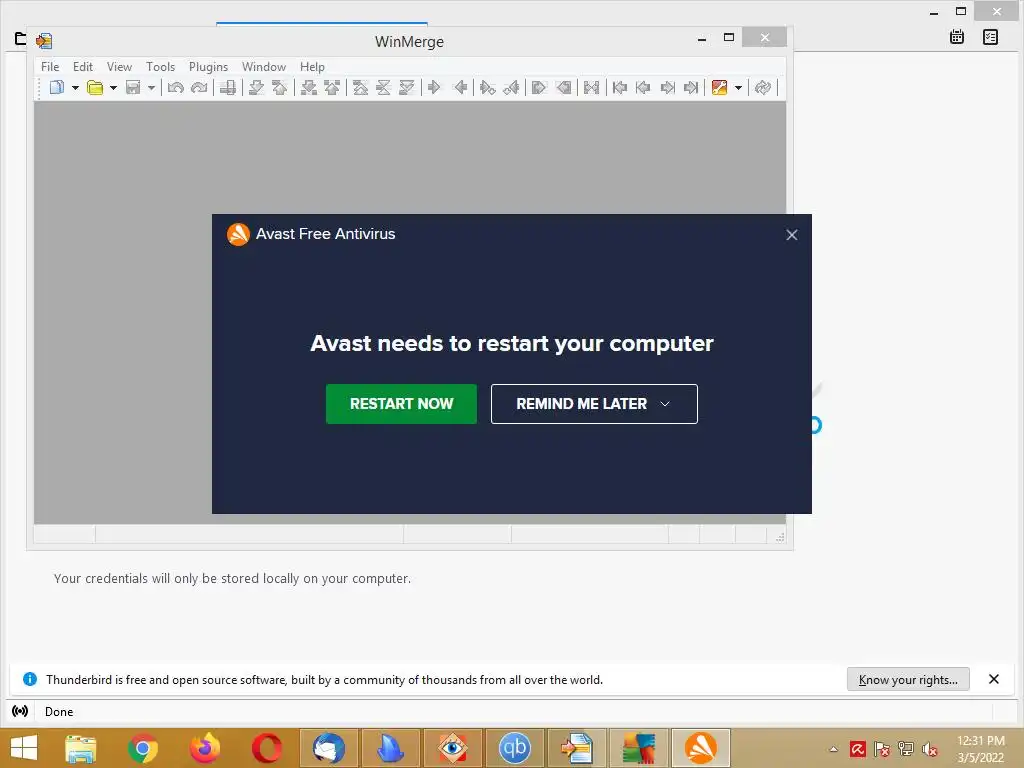The height and width of the screenshot is (768, 1024).
Task: Click the network tray icon
Action: coord(906,749)
